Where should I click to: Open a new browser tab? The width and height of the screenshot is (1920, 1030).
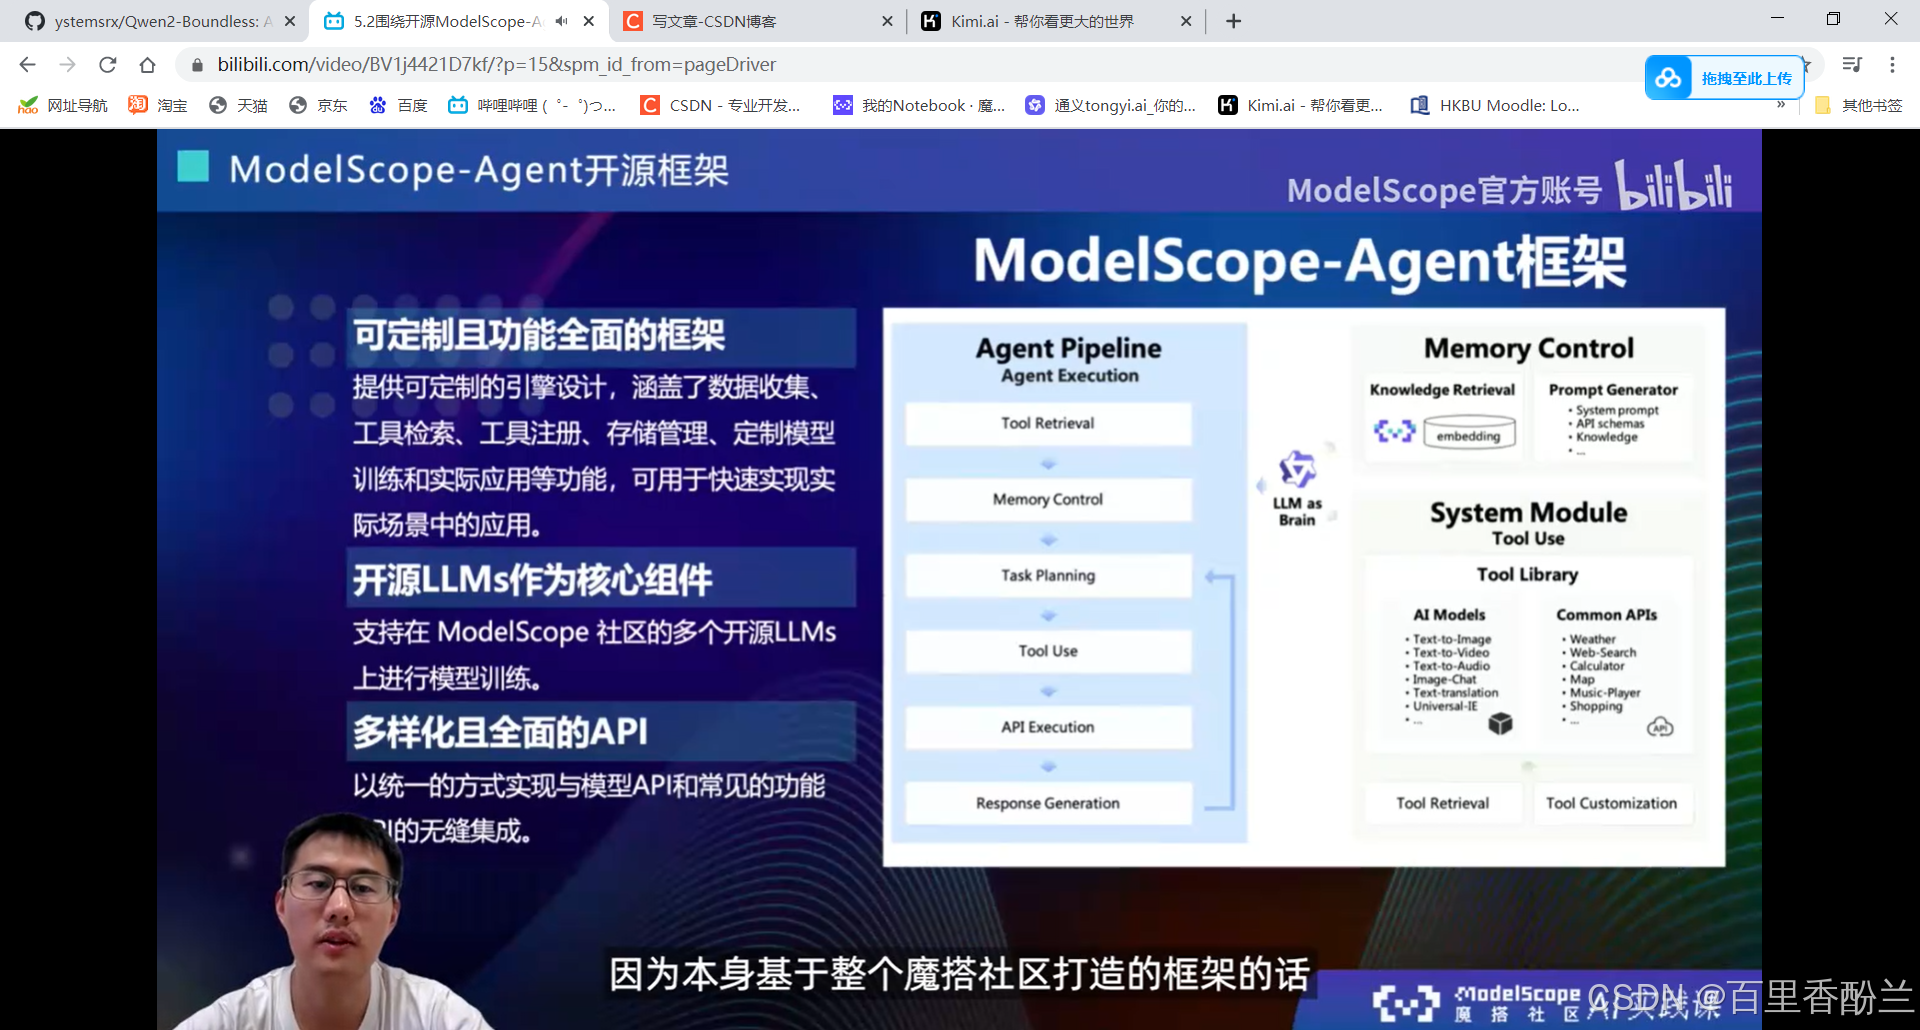click(x=1234, y=21)
